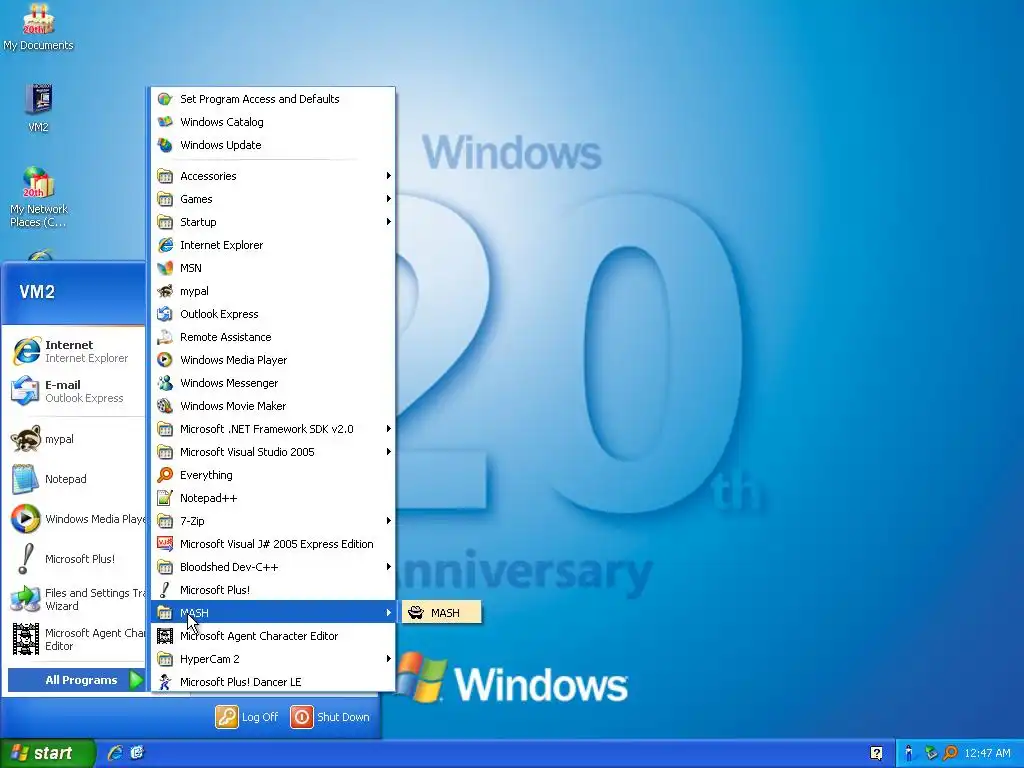Open the VM2 desktop icon

point(38,108)
